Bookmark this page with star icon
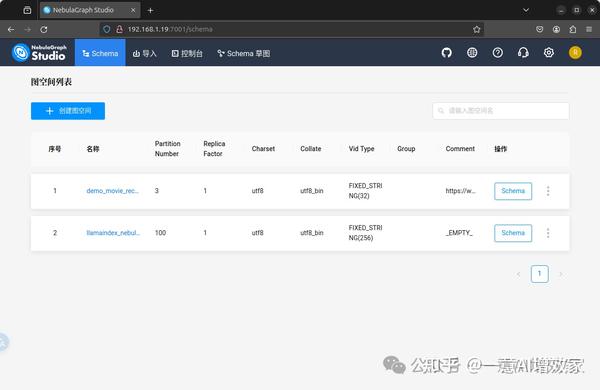The width and height of the screenshot is (600, 390). (476, 29)
